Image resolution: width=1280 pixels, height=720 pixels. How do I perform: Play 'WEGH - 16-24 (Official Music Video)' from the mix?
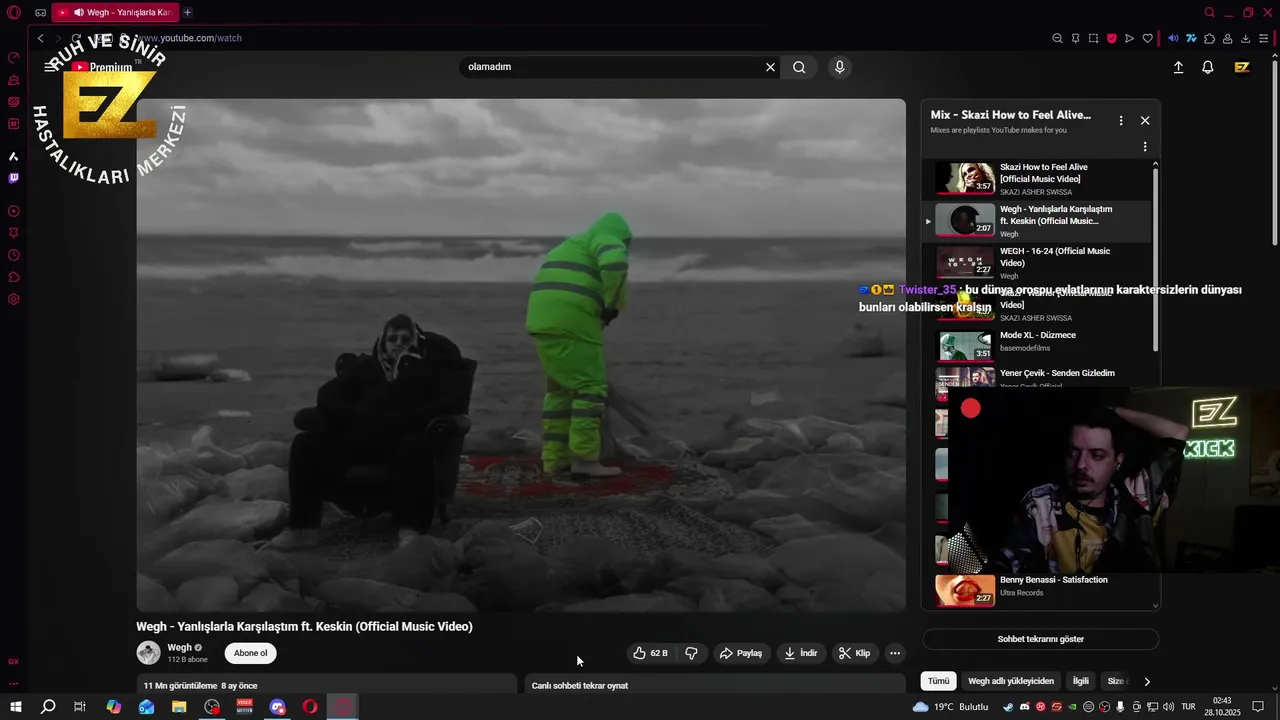(1036, 263)
